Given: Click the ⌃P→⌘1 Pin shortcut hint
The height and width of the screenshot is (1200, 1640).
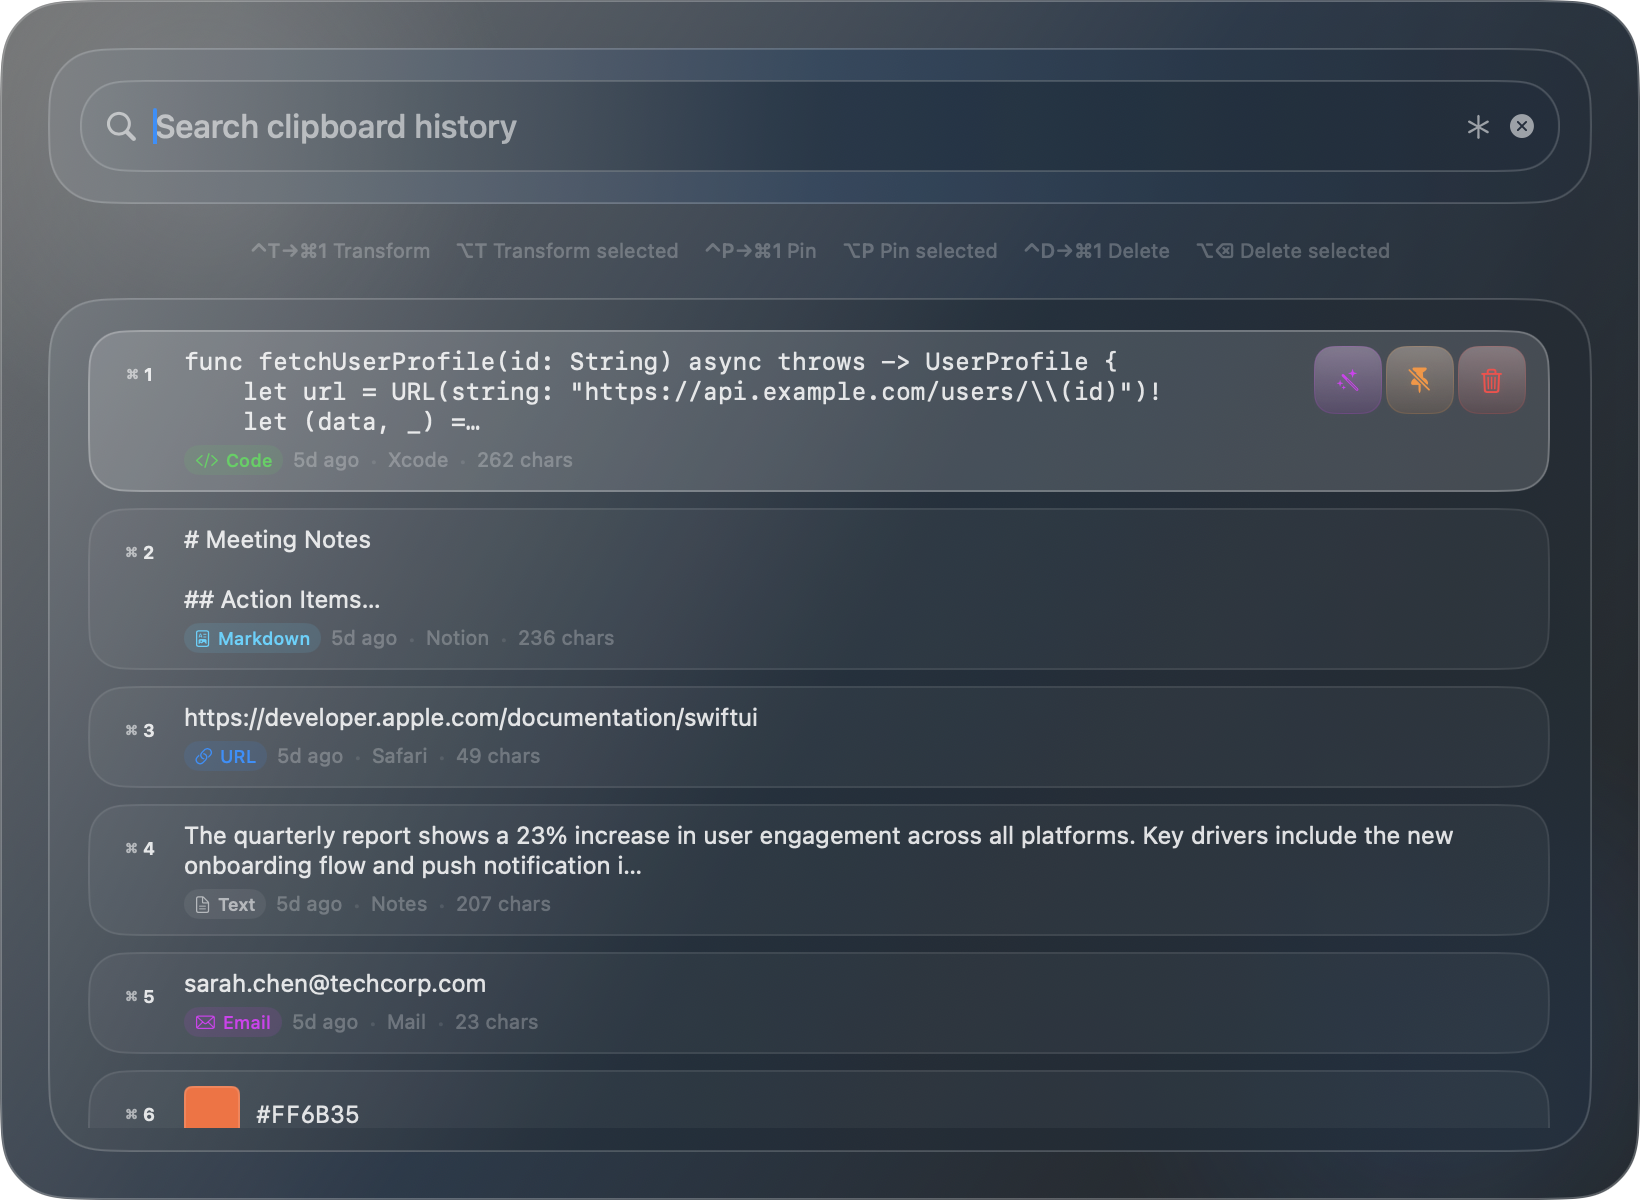Looking at the screenshot, I should pos(761,251).
